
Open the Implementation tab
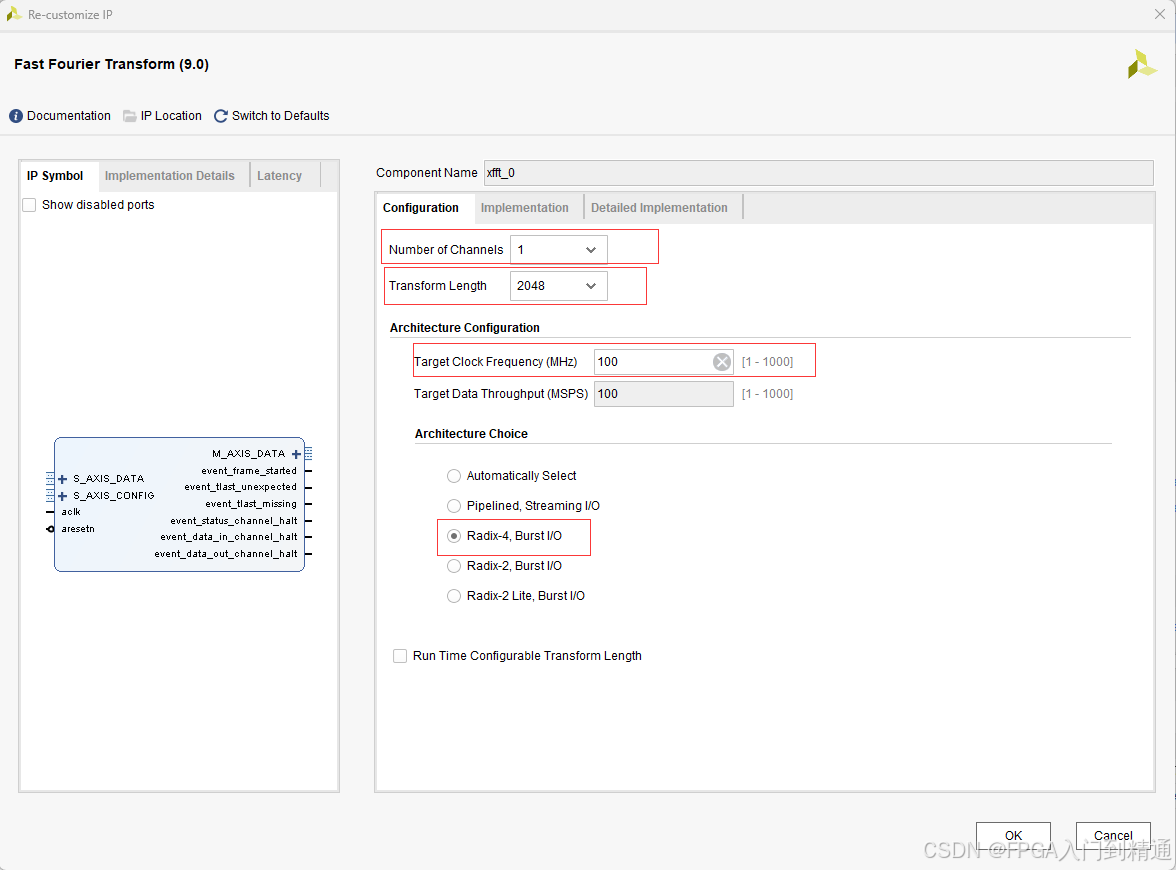(x=525, y=208)
